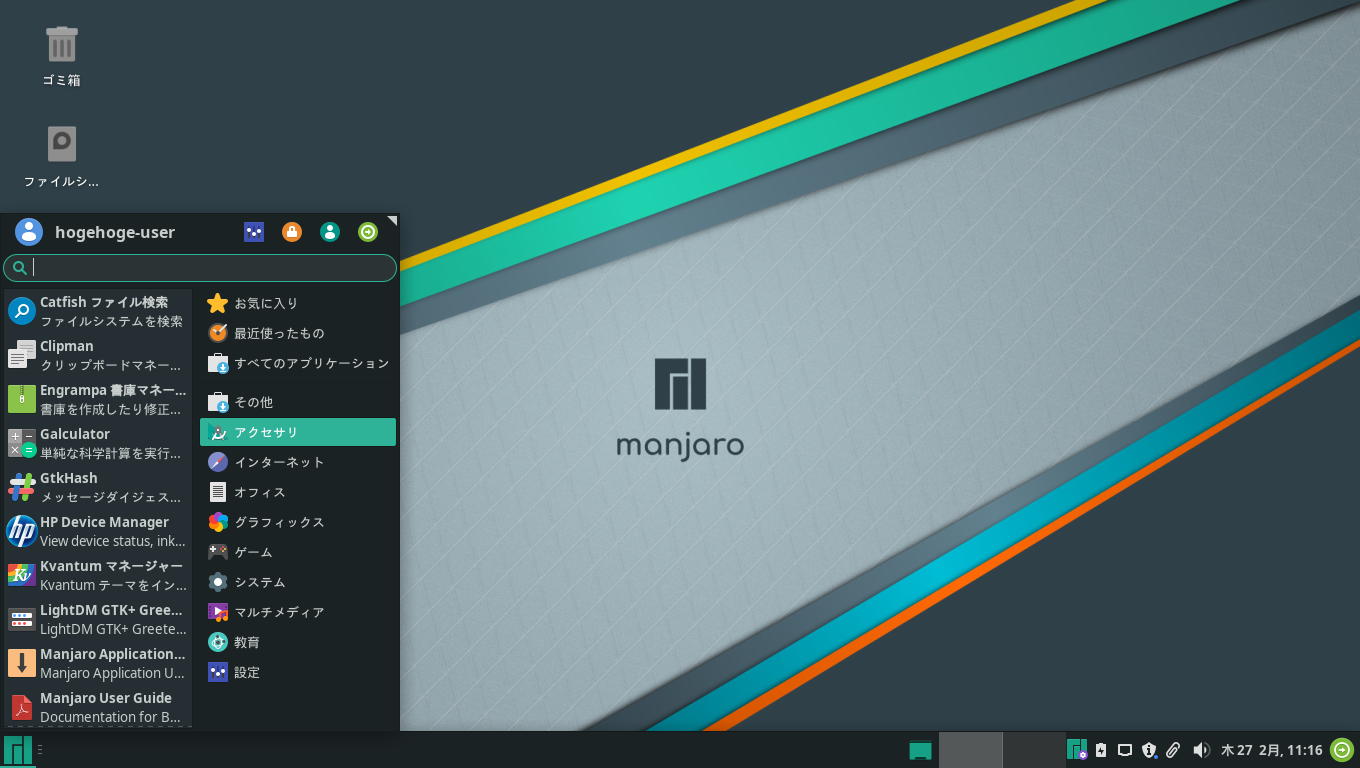Select オフィス category
The height and width of the screenshot is (768, 1360).
(x=298, y=492)
